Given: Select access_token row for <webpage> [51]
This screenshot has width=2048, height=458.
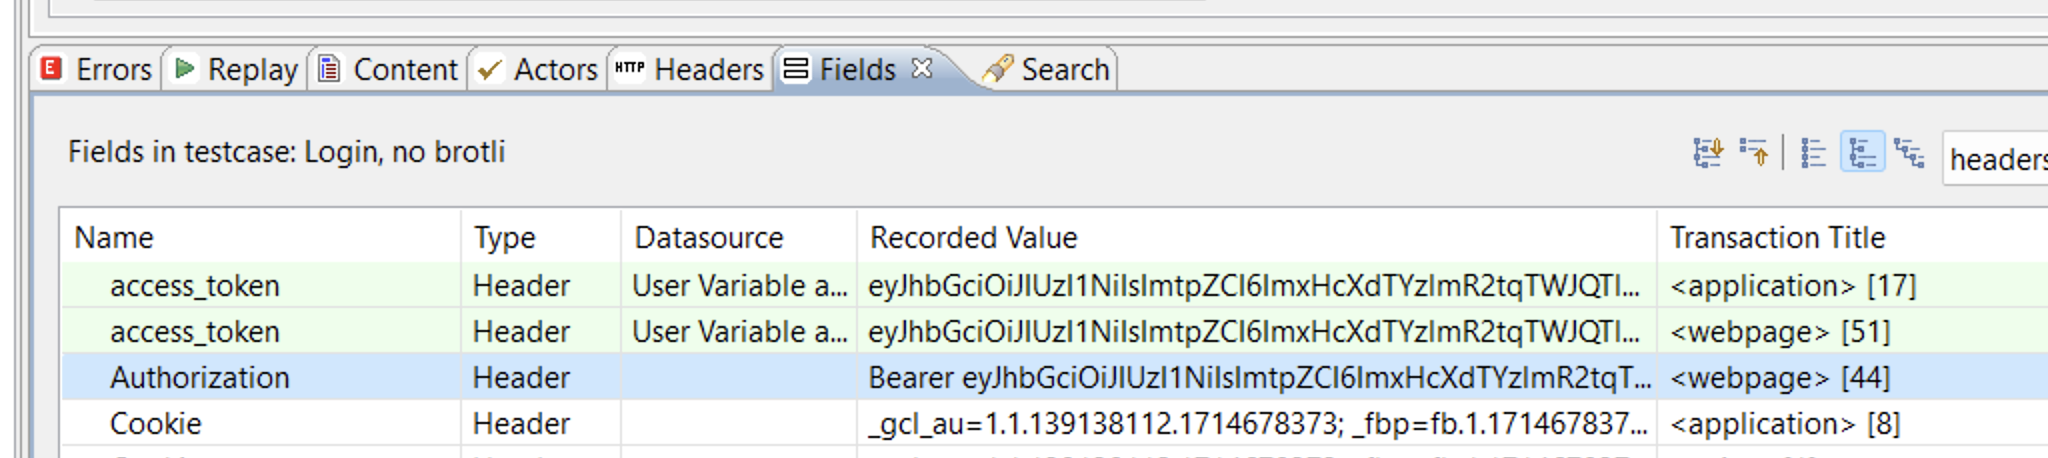Looking at the screenshot, I should (x=1055, y=331).
